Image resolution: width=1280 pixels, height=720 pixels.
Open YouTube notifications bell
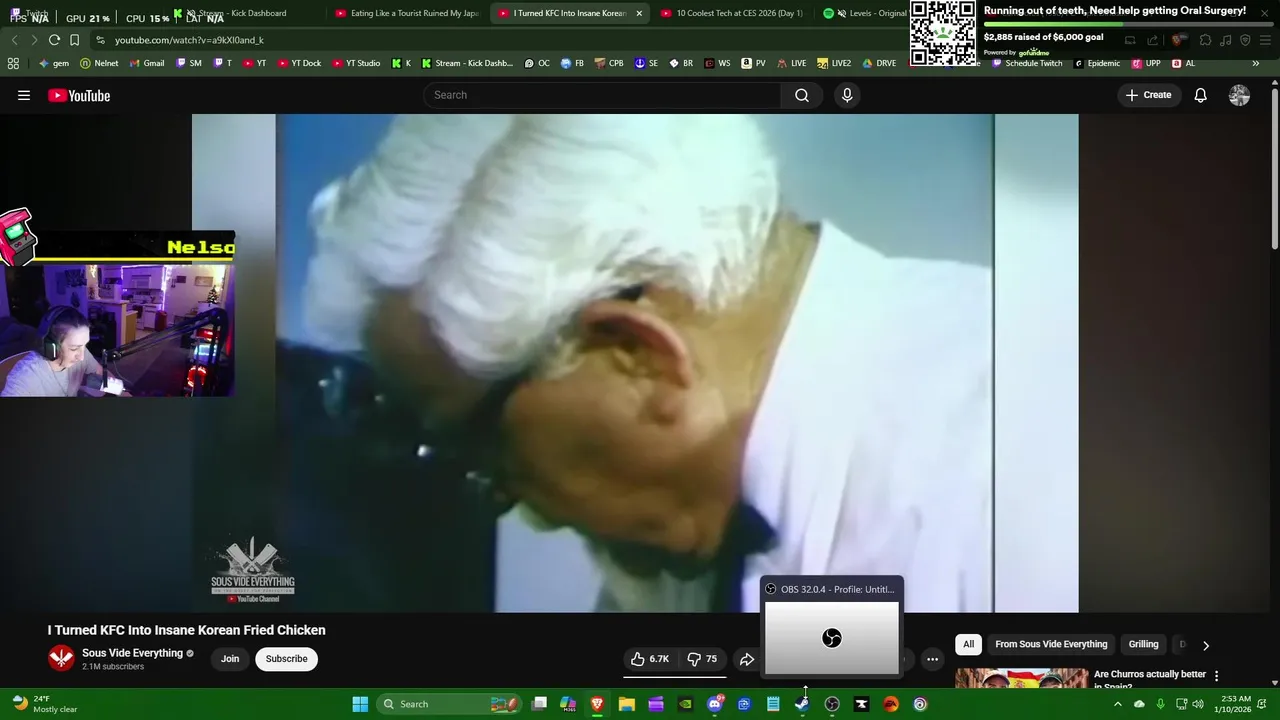1200,95
